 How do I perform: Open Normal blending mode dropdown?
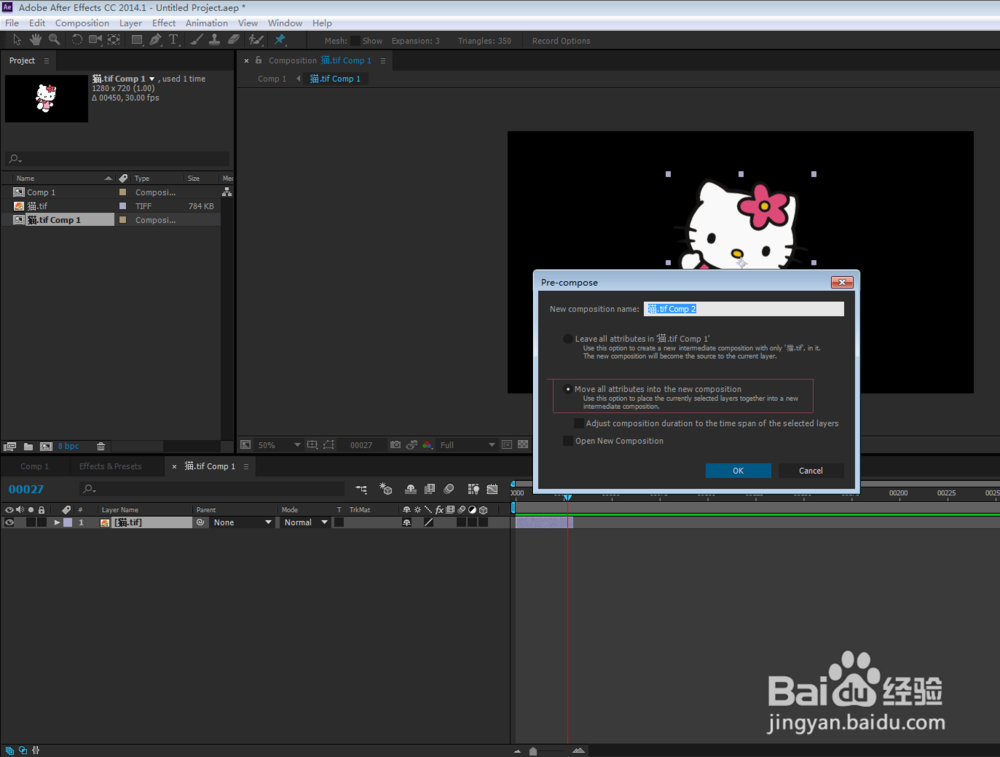click(305, 522)
